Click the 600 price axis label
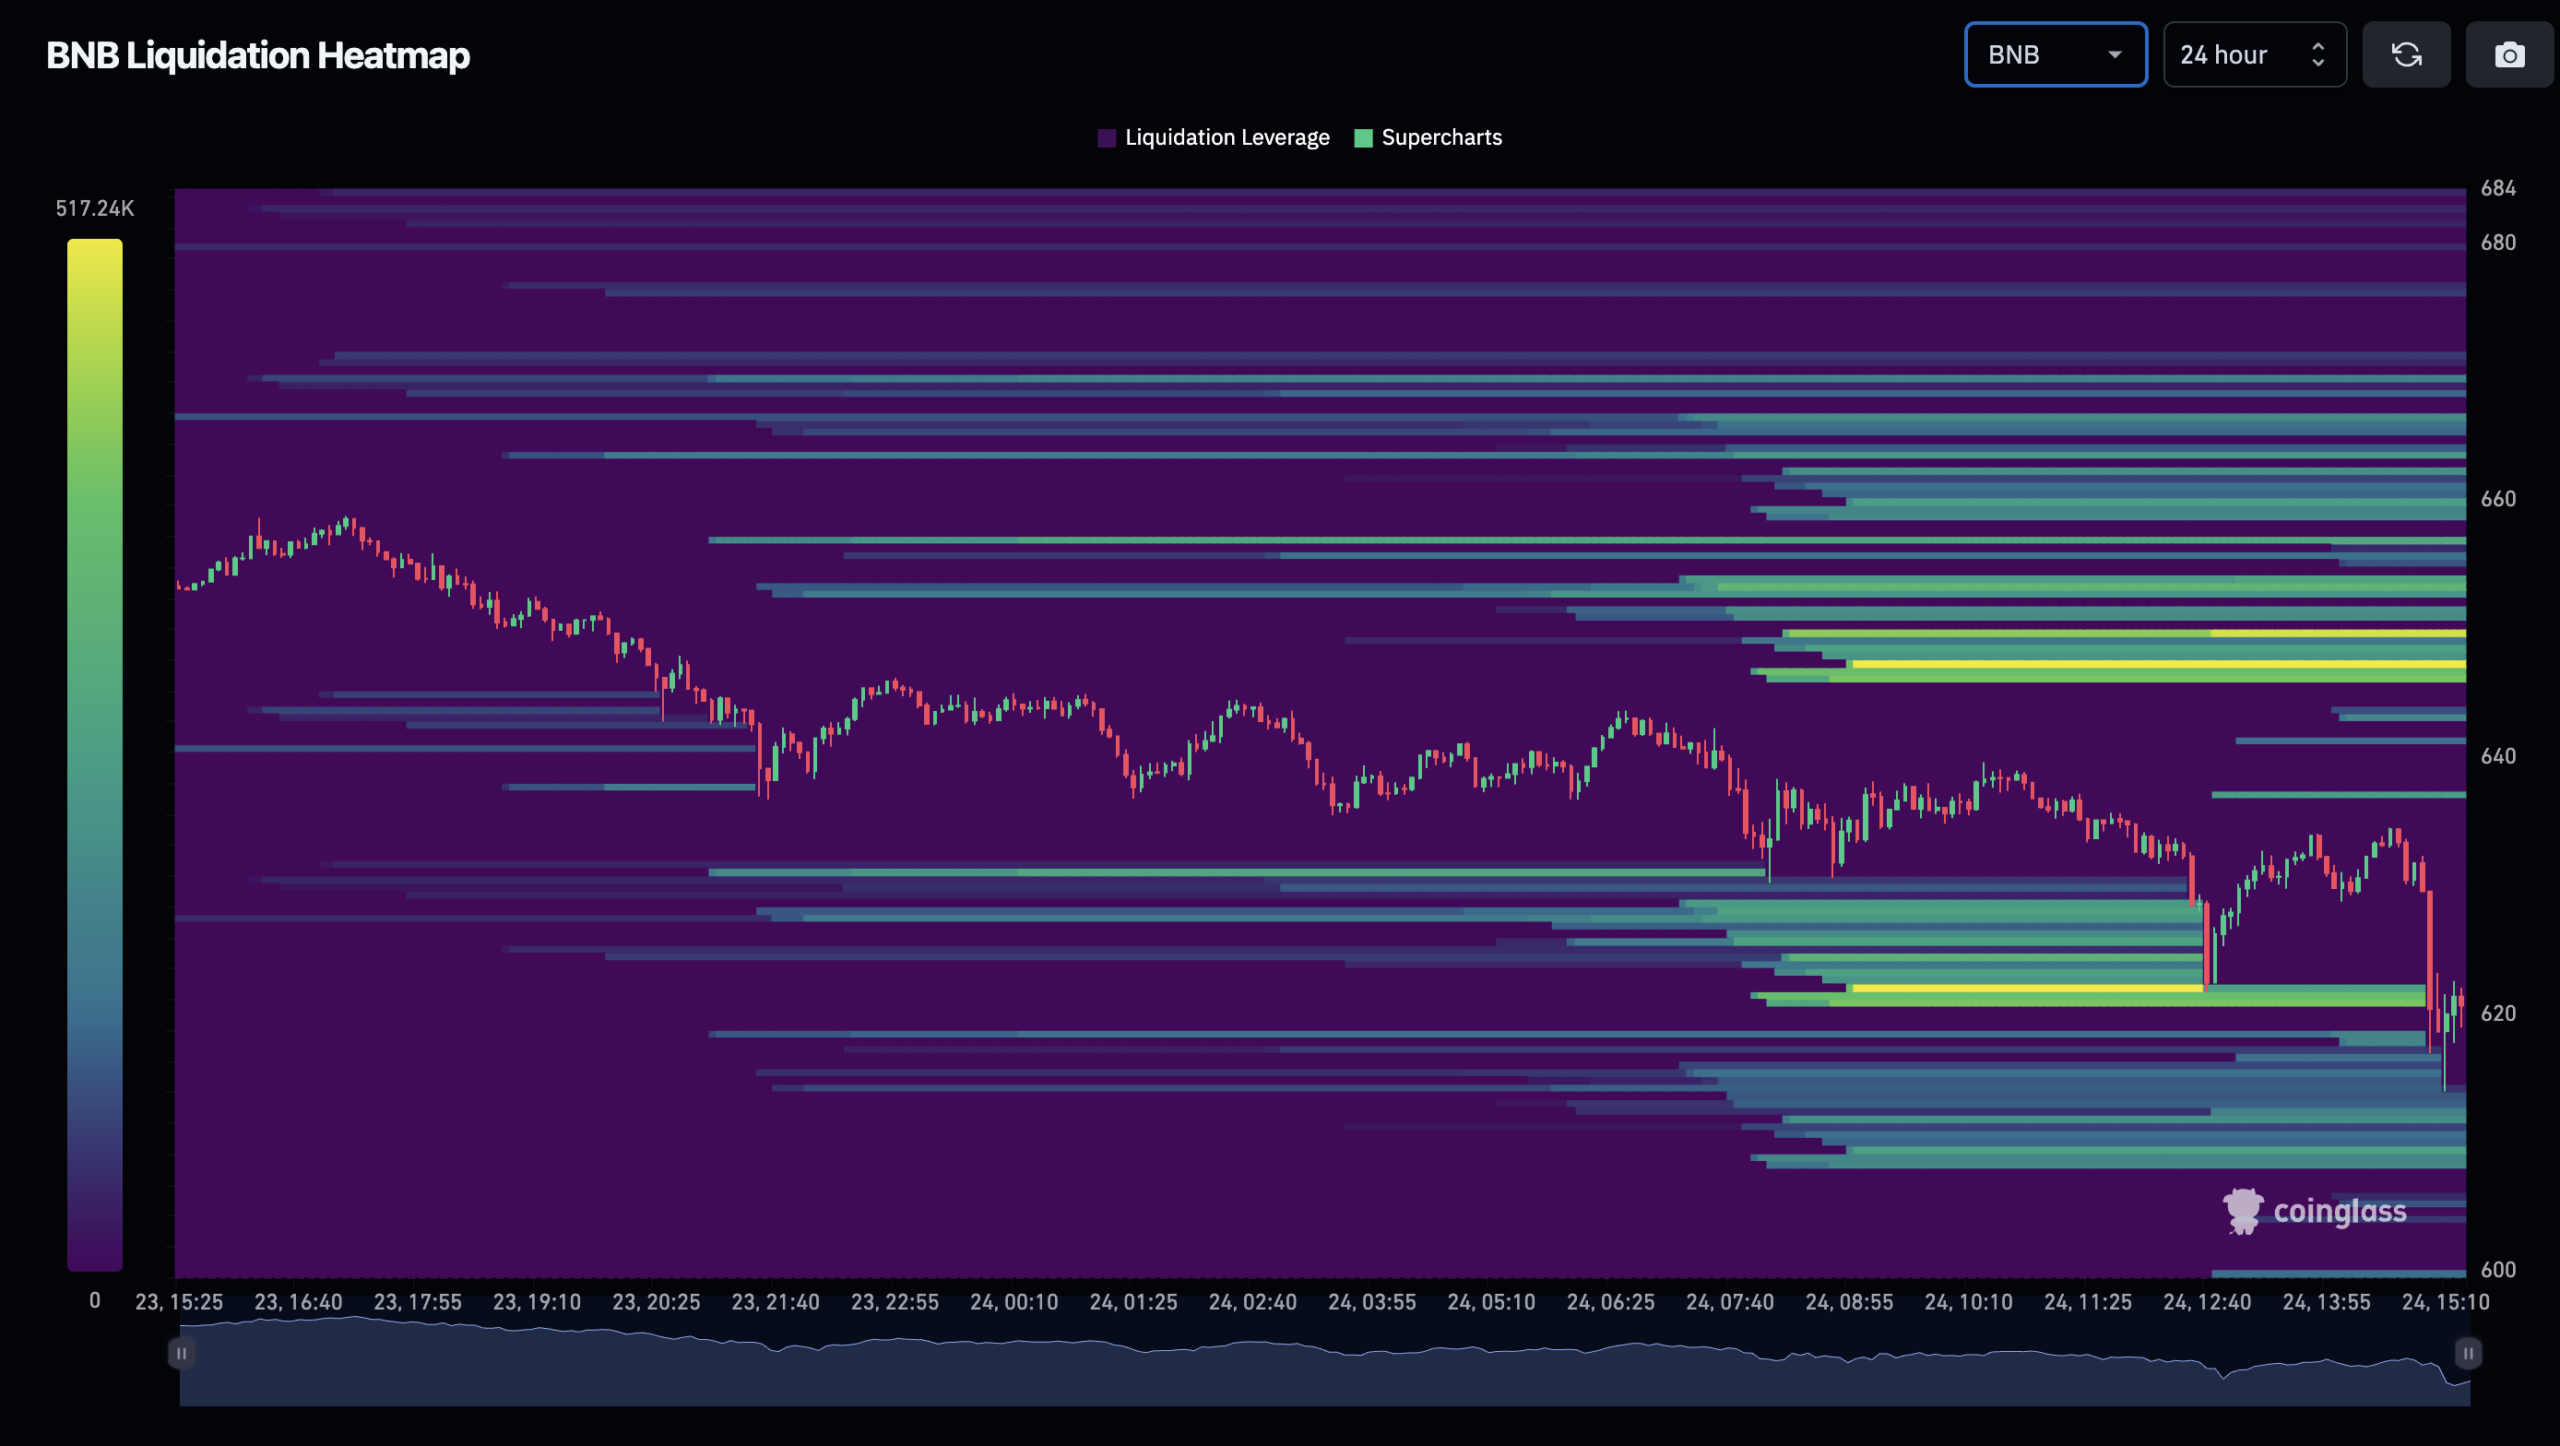Viewport: 2560px width, 1446px height. [x=2498, y=1270]
